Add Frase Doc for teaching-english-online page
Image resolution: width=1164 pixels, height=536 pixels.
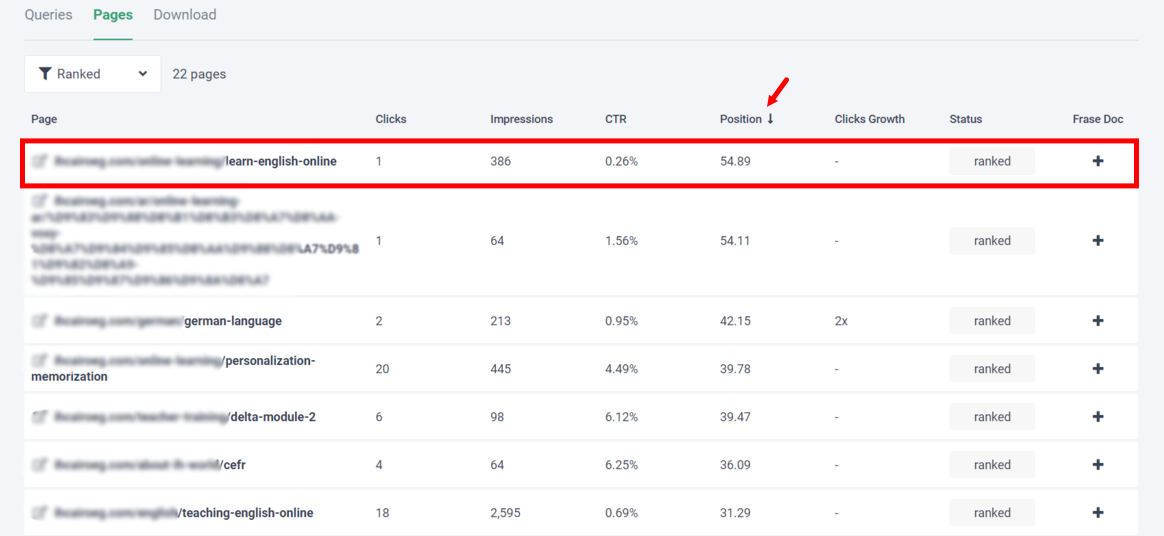coord(1099,512)
